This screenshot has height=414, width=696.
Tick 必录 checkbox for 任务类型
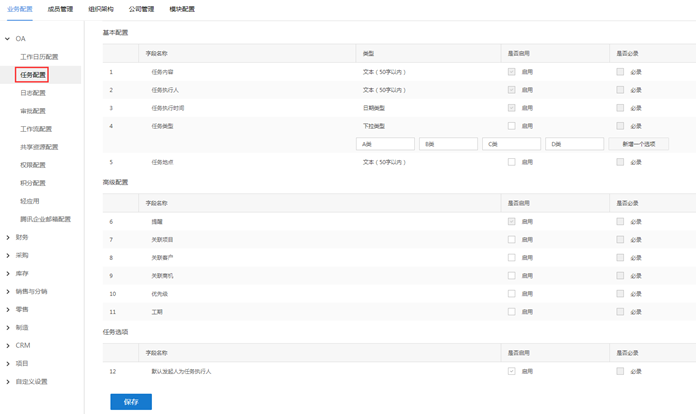pyautogui.click(x=620, y=126)
